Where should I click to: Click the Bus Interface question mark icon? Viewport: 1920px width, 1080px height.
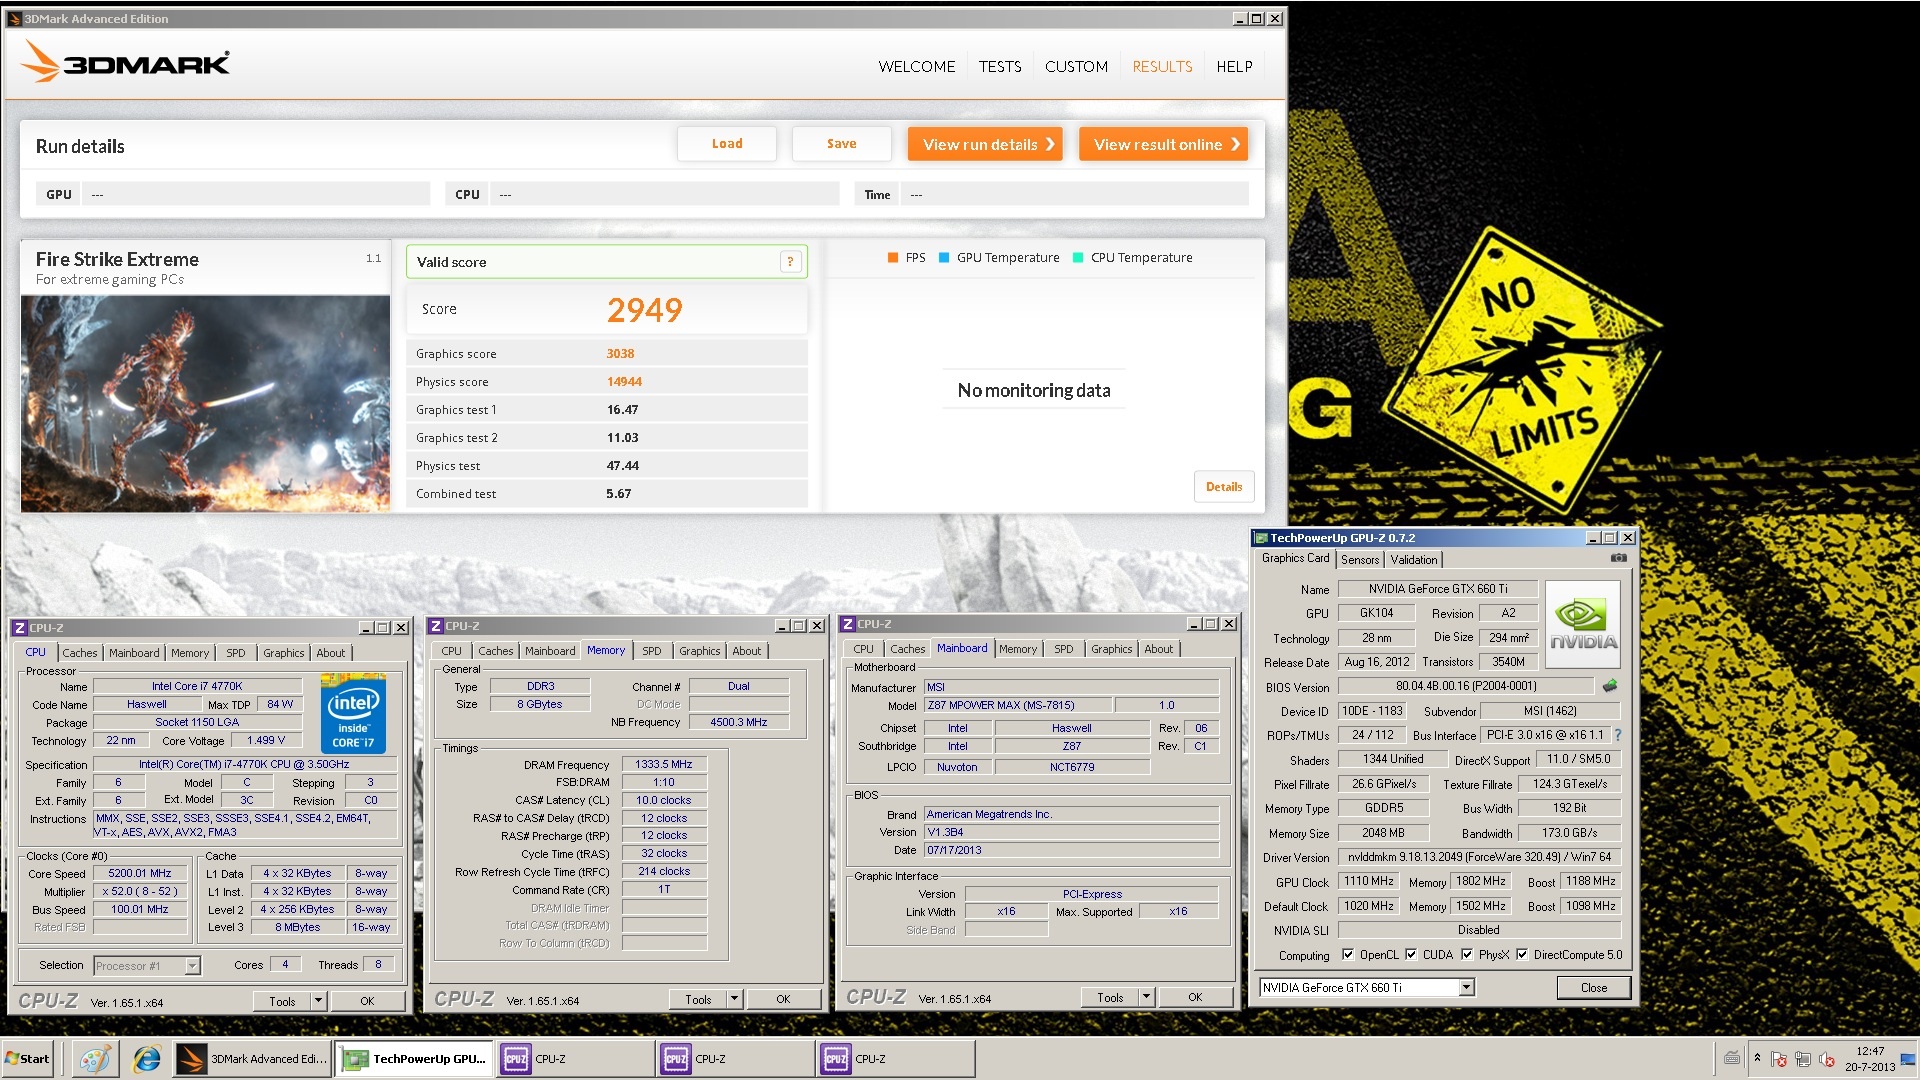[1617, 735]
